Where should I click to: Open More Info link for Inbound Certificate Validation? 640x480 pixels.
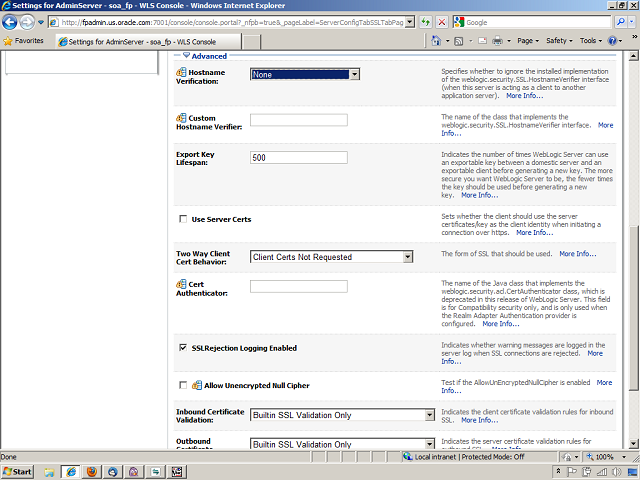point(480,420)
